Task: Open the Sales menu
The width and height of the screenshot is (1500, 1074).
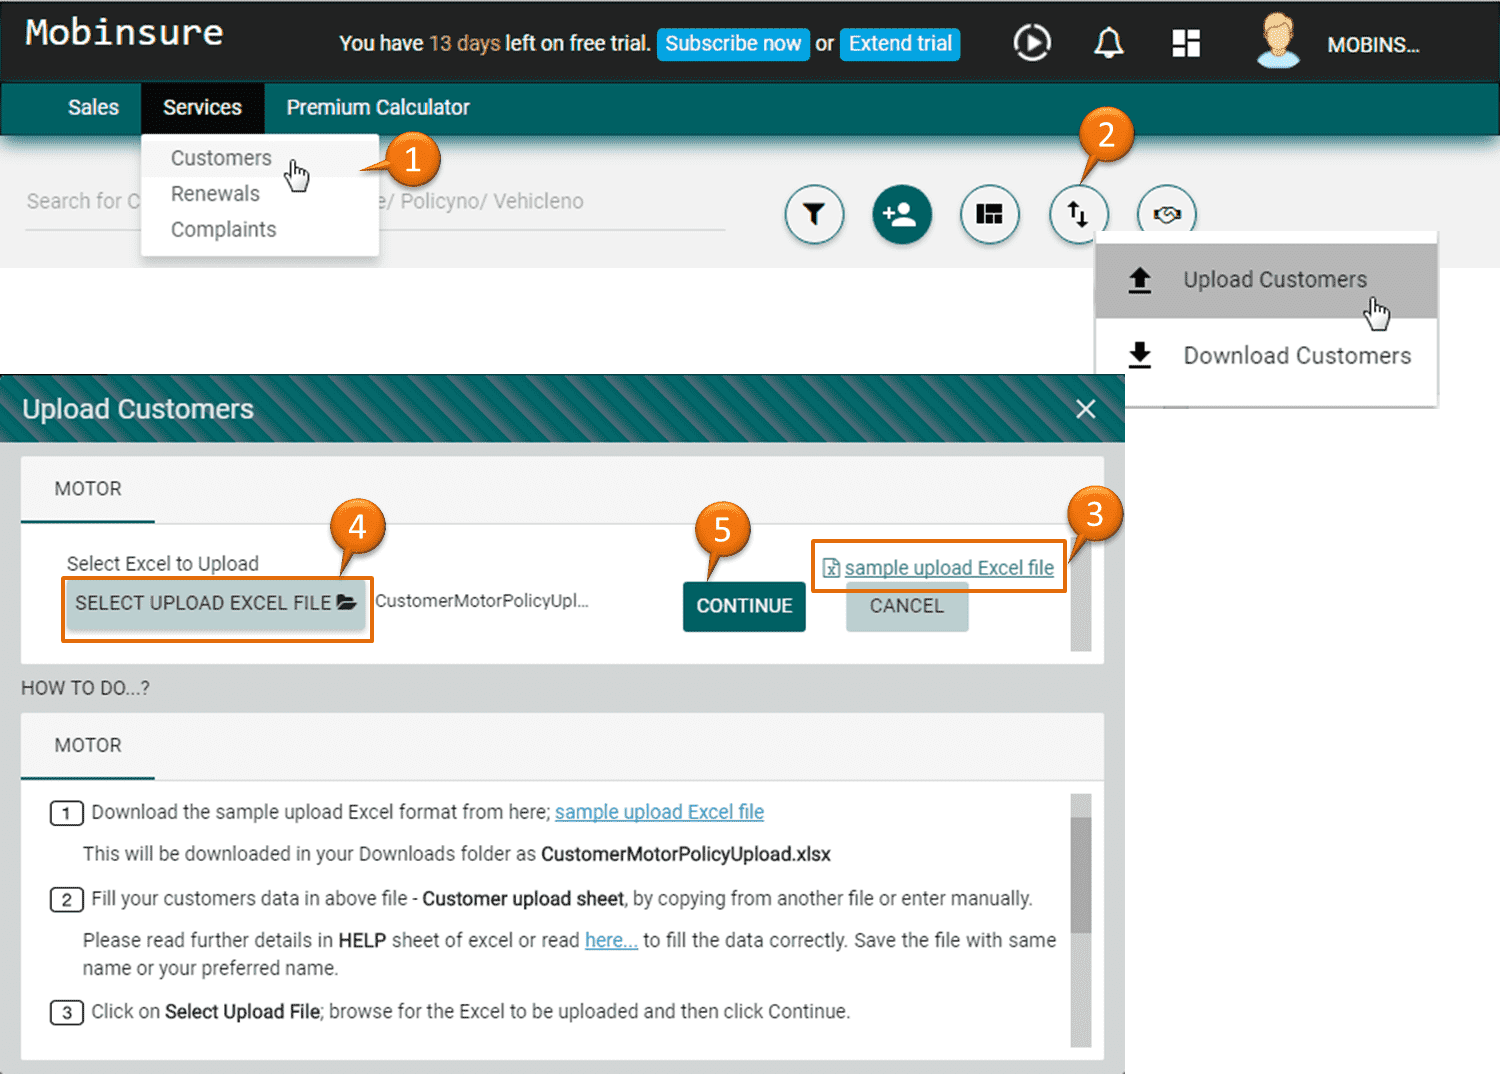Action: 93,107
